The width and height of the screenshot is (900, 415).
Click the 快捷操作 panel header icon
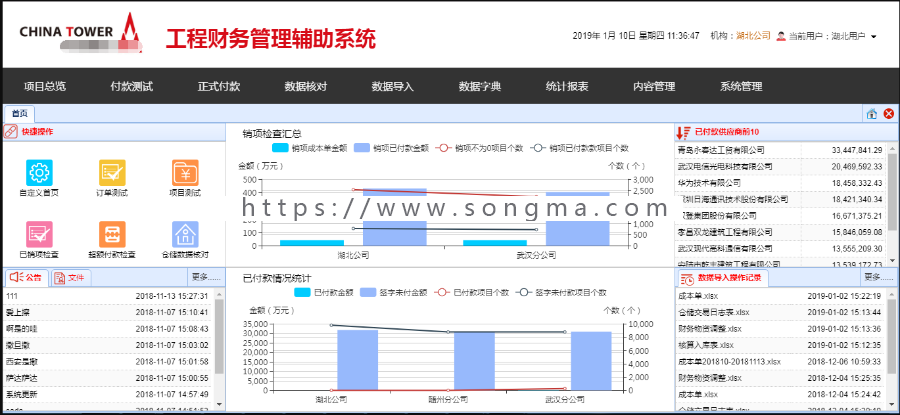(11, 132)
